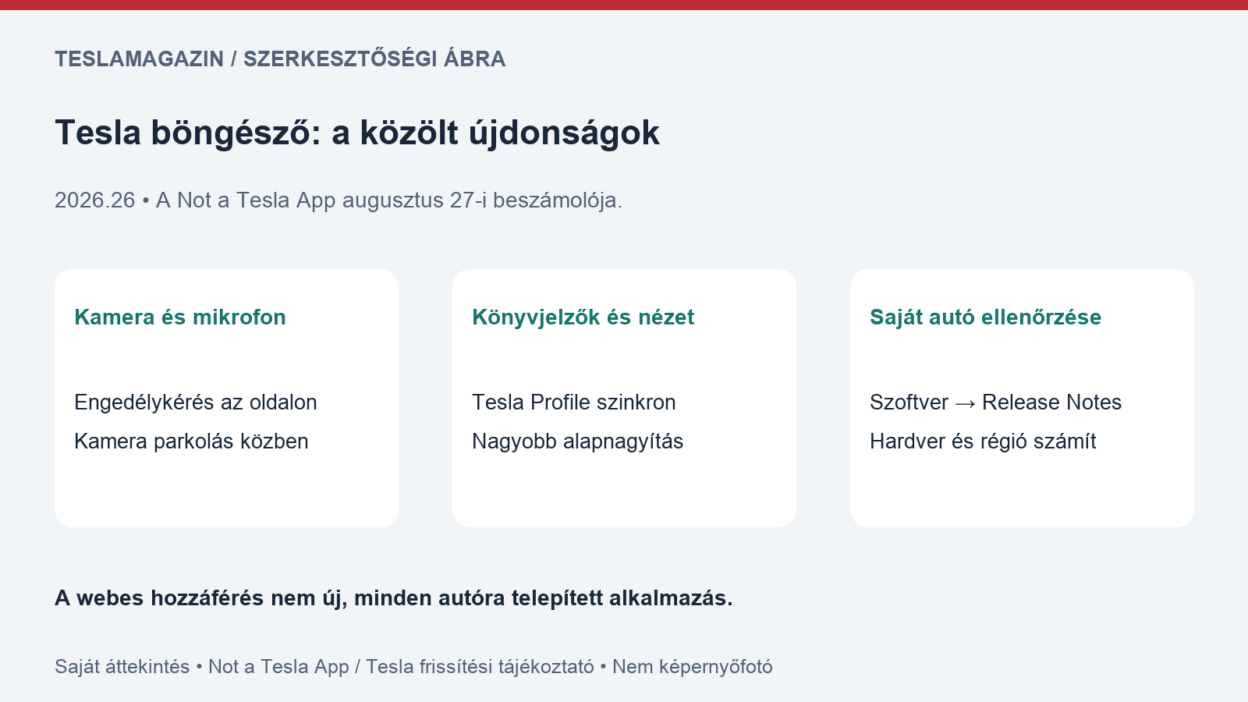Click the header 'TESLAMAGAZIN / SZERKESZTŐSÉGI ÁBRA'

click(x=280, y=59)
